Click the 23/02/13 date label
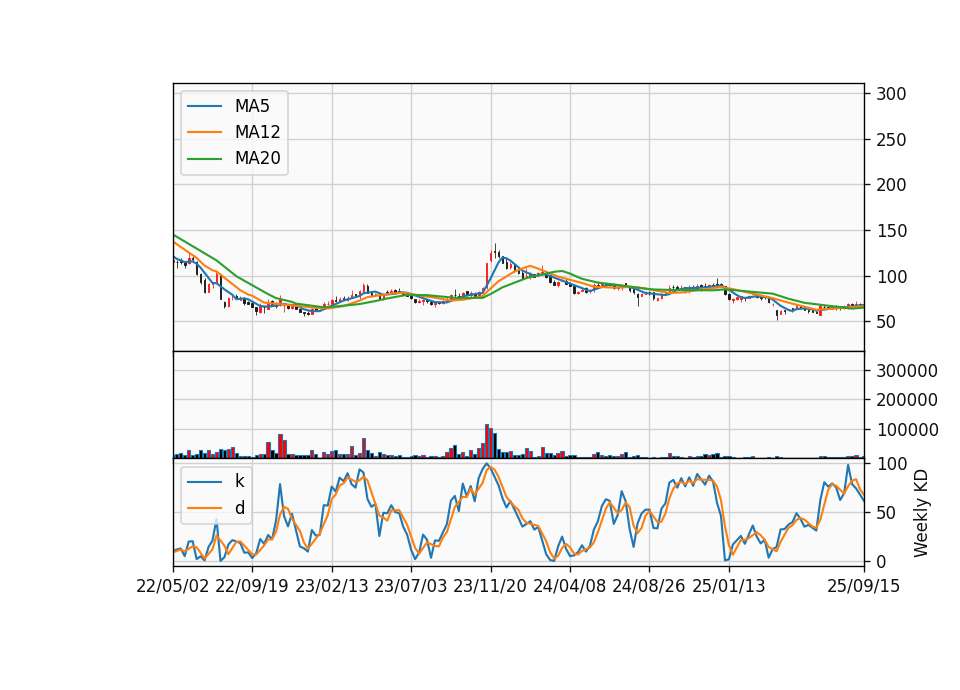 pos(332,586)
